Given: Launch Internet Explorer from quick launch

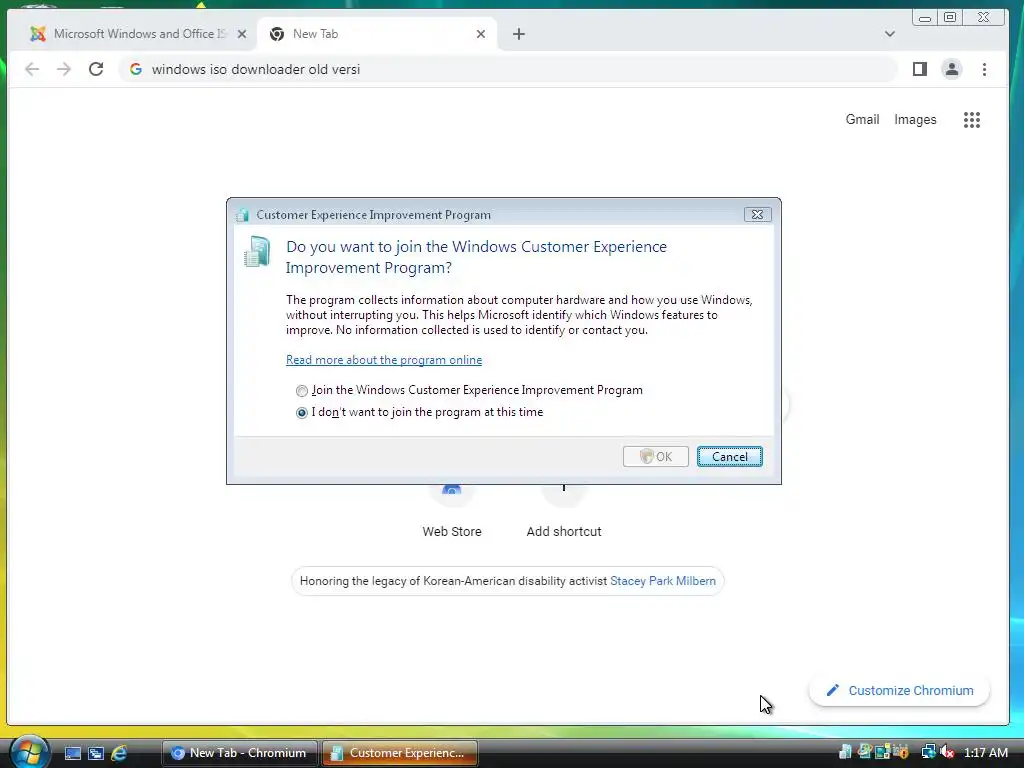Looking at the screenshot, I should 119,753.
